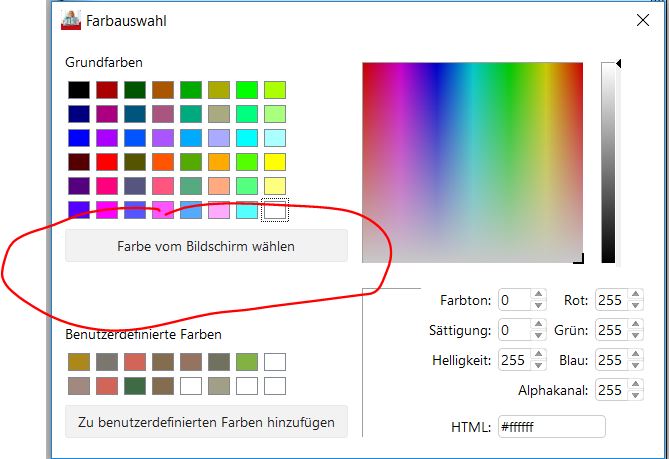The image size is (669, 459).
Task: Click the Grün value field
Action: 612,330
